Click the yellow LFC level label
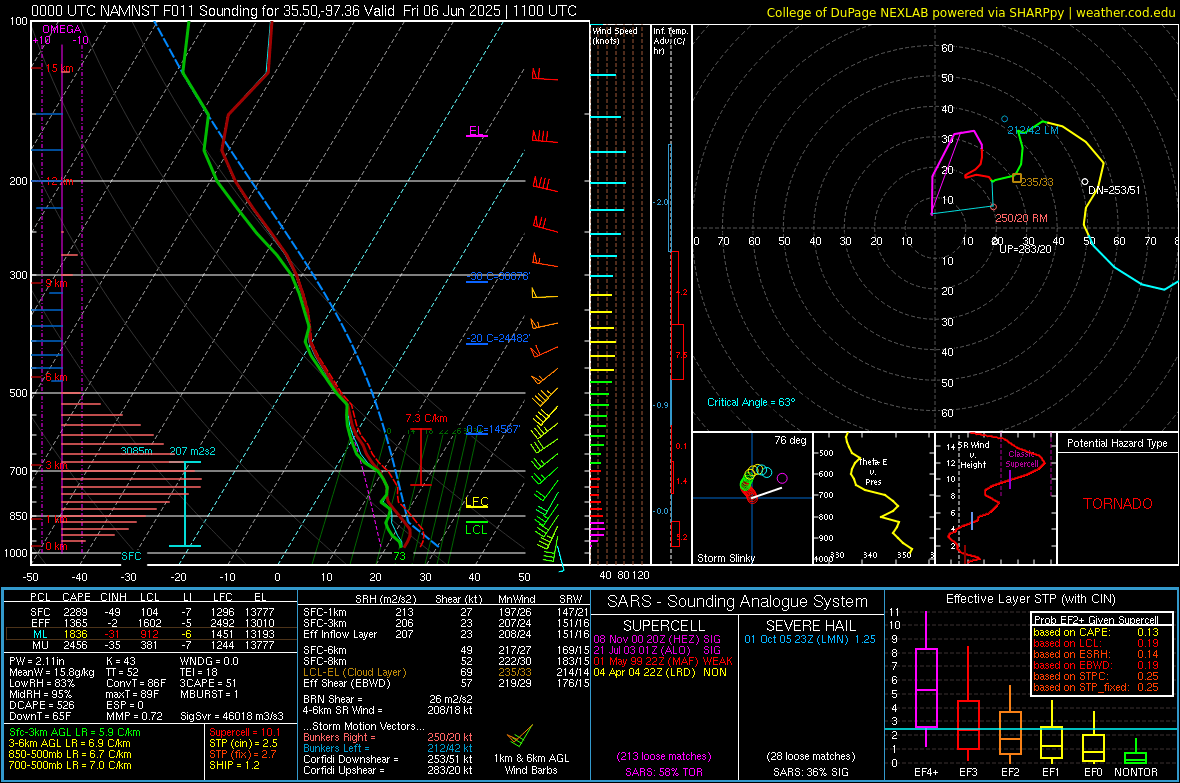This screenshot has width=1180, height=783. (476, 502)
